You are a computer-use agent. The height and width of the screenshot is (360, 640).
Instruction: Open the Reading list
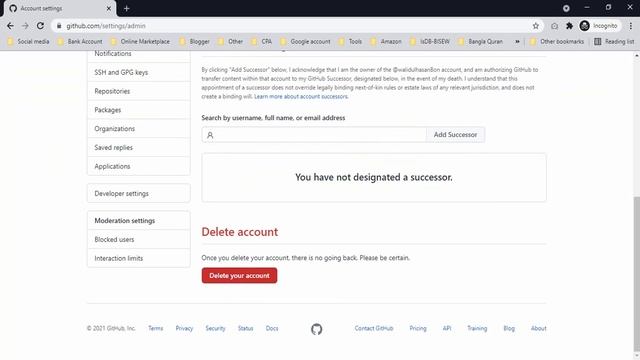coord(614,42)
